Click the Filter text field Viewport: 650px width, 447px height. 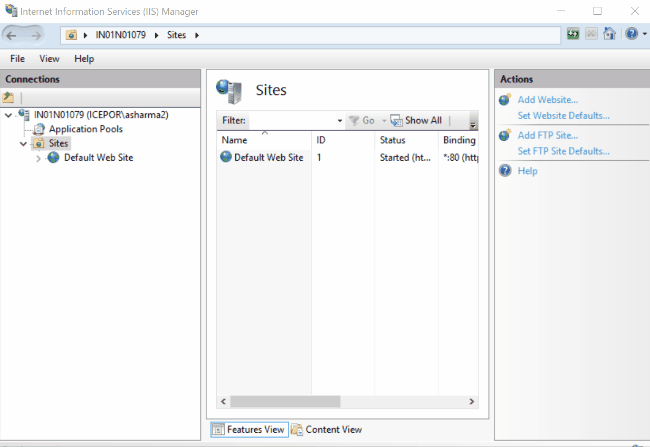pos(293,121)
